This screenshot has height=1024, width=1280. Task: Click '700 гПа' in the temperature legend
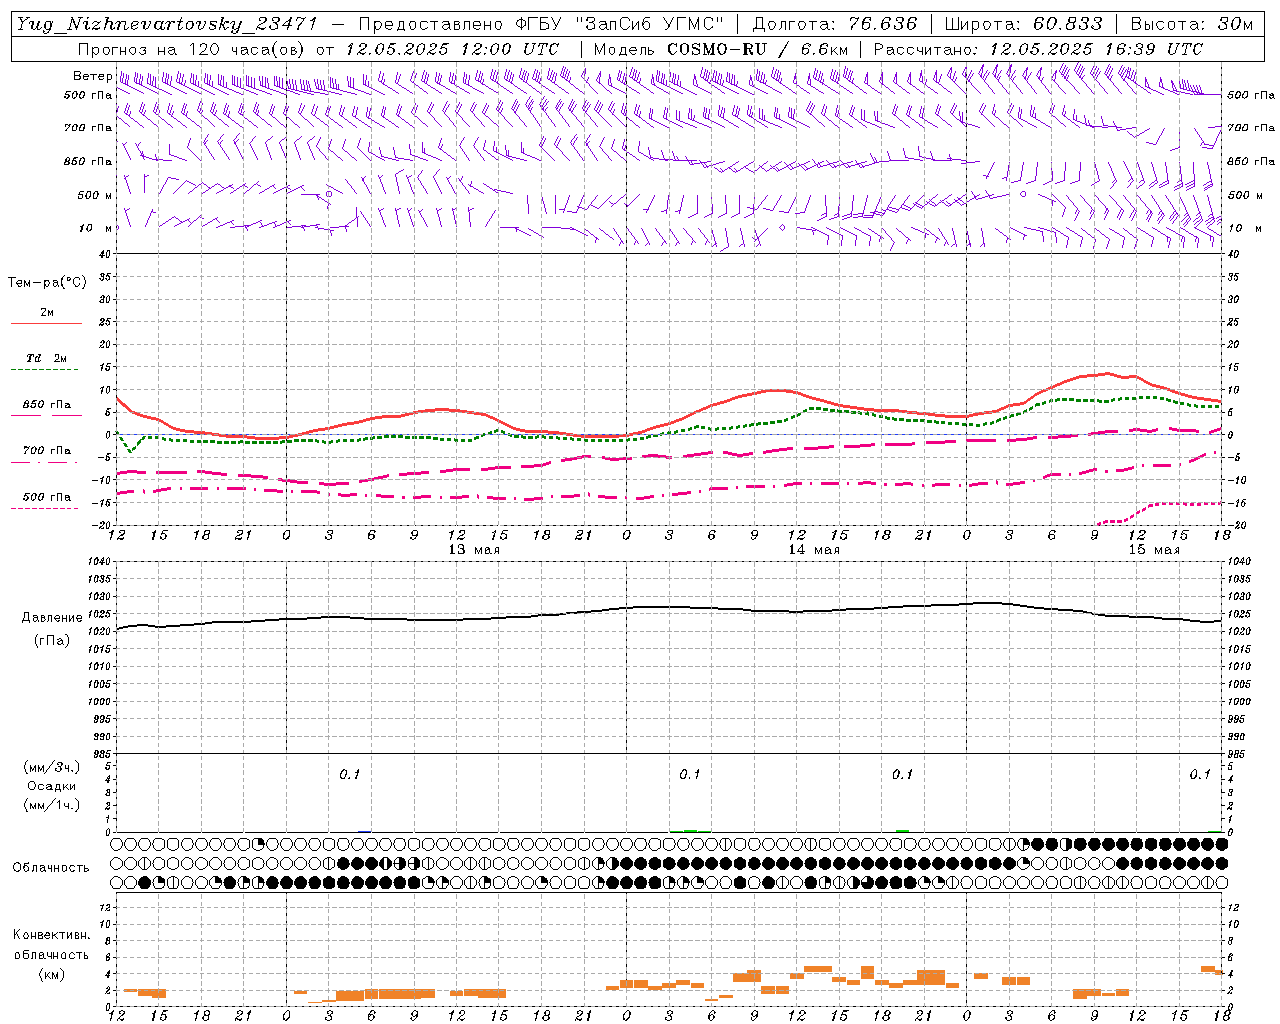47,450
